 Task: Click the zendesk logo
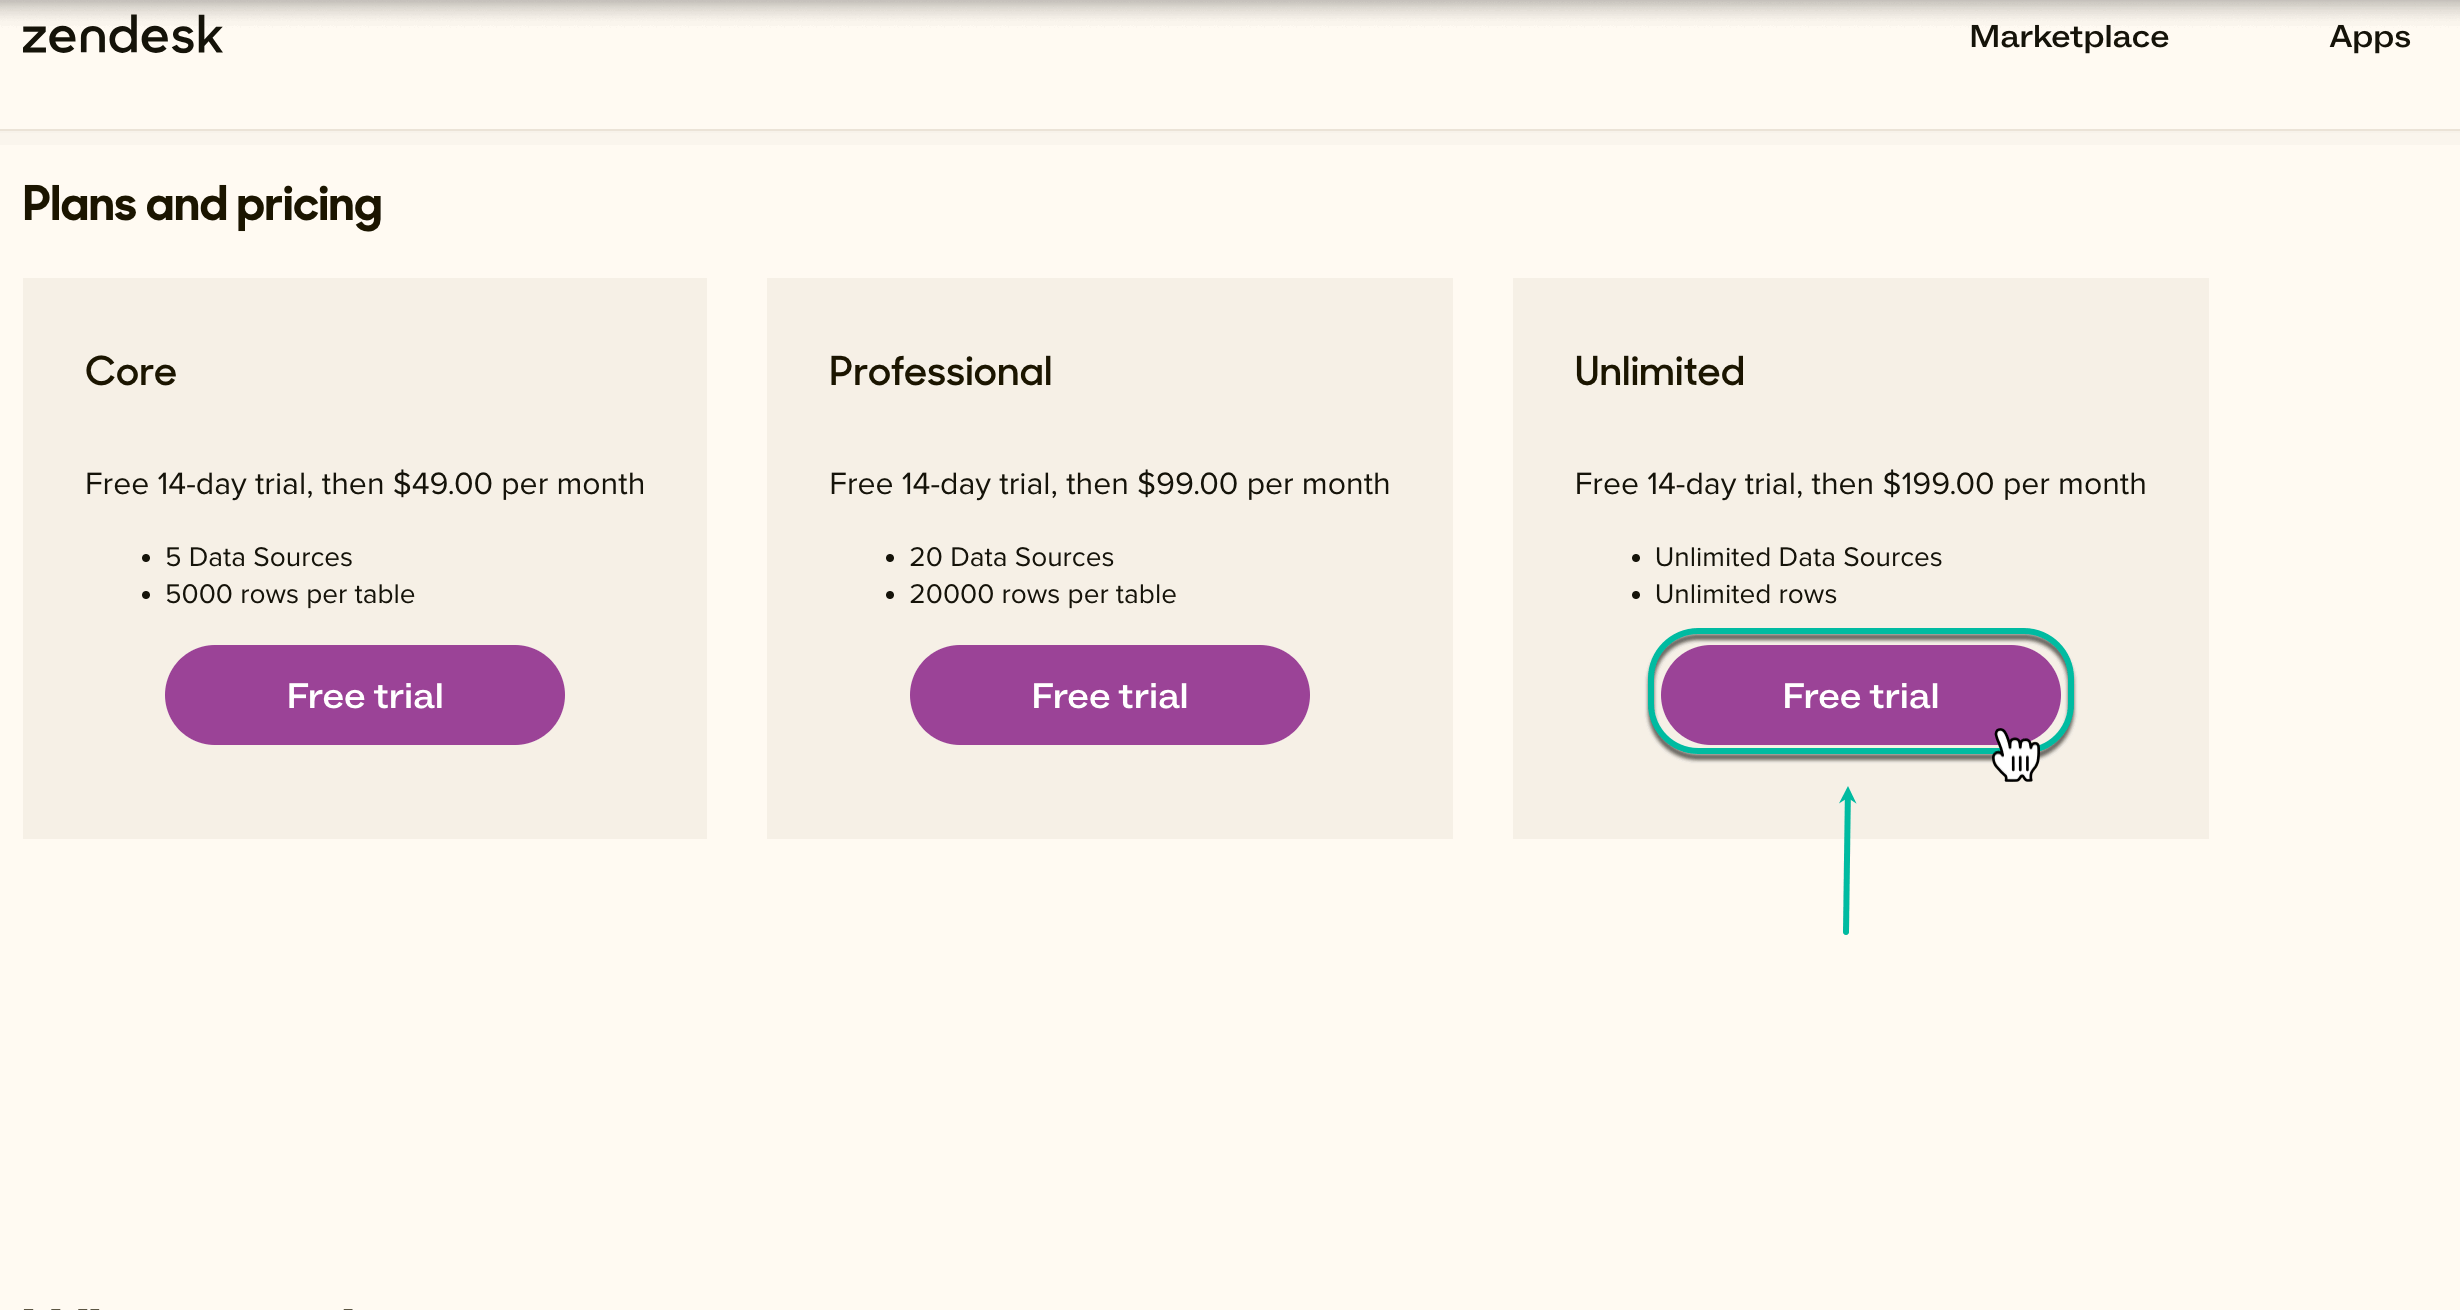click(121, 35)
